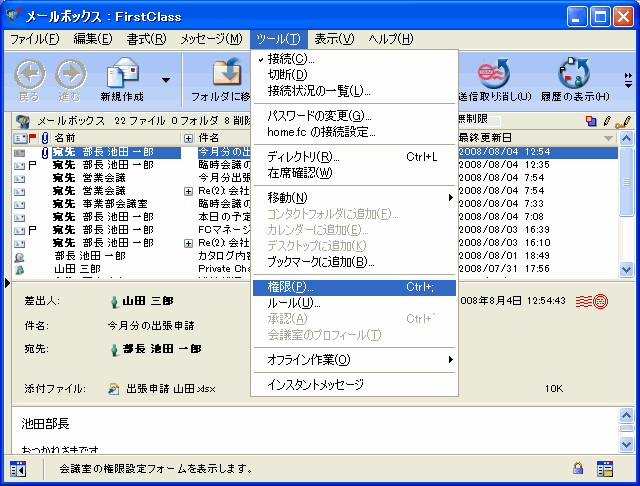640x486 pixels.
Task: Toggle the checked 接続 menu item
Action: point(290,60)
